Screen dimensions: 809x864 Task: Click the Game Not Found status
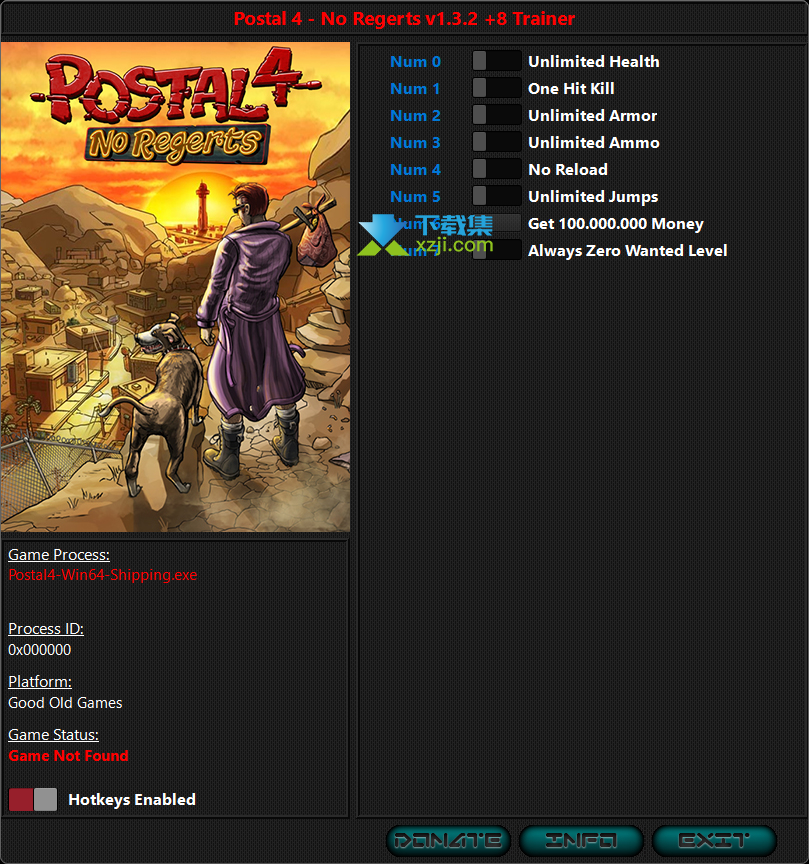click(x=68, y=756)
